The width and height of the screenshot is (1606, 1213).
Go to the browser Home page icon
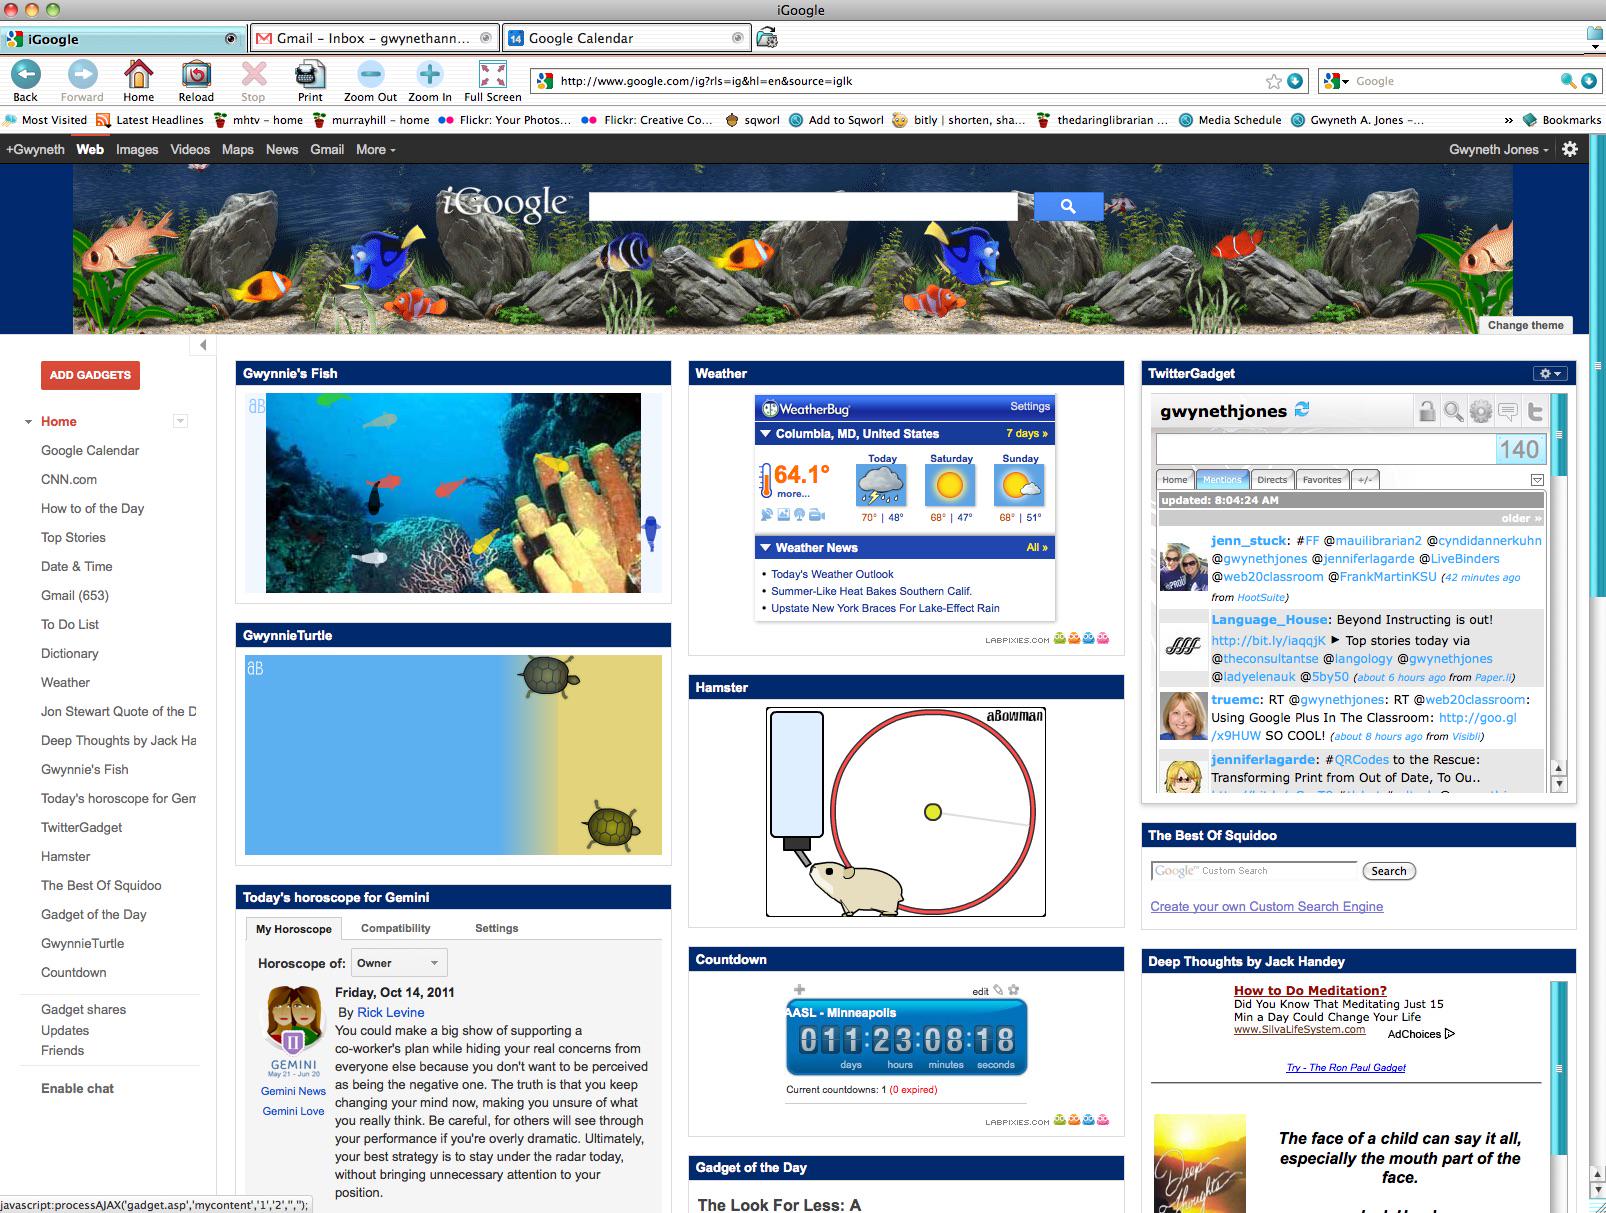tap(138, 74)
